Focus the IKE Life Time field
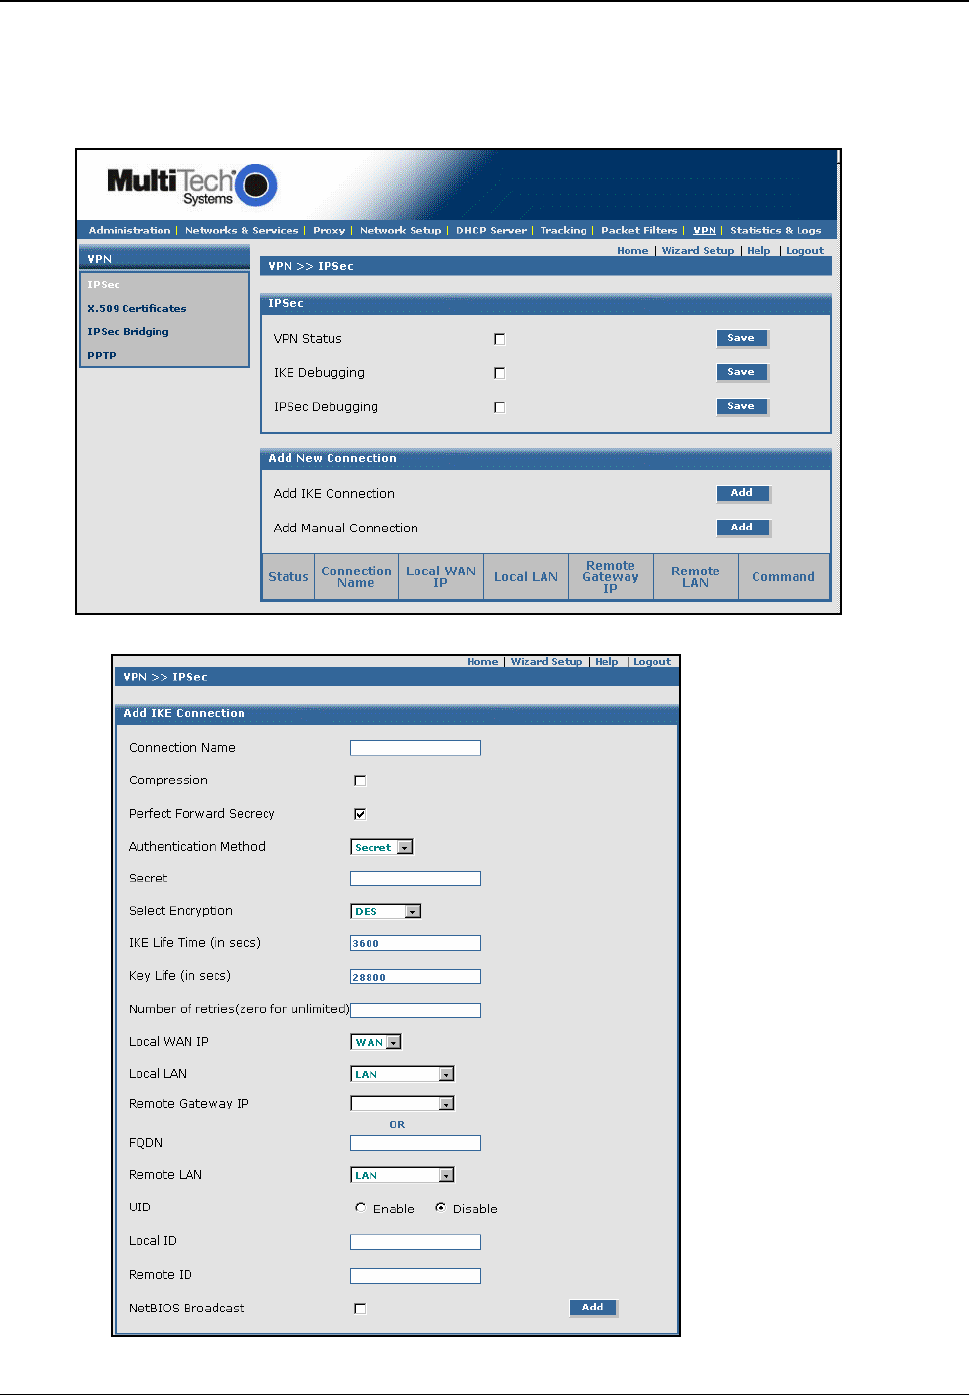 tap(415, 943)
